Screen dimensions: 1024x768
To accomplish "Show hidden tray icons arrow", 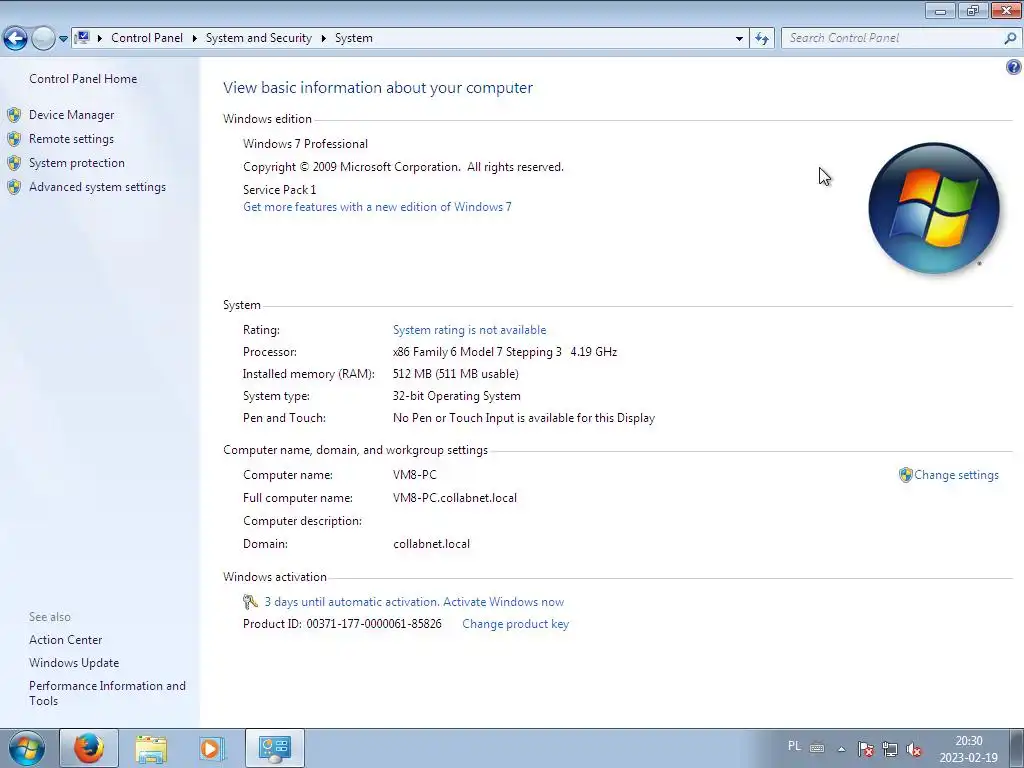I will coord(842,749).
